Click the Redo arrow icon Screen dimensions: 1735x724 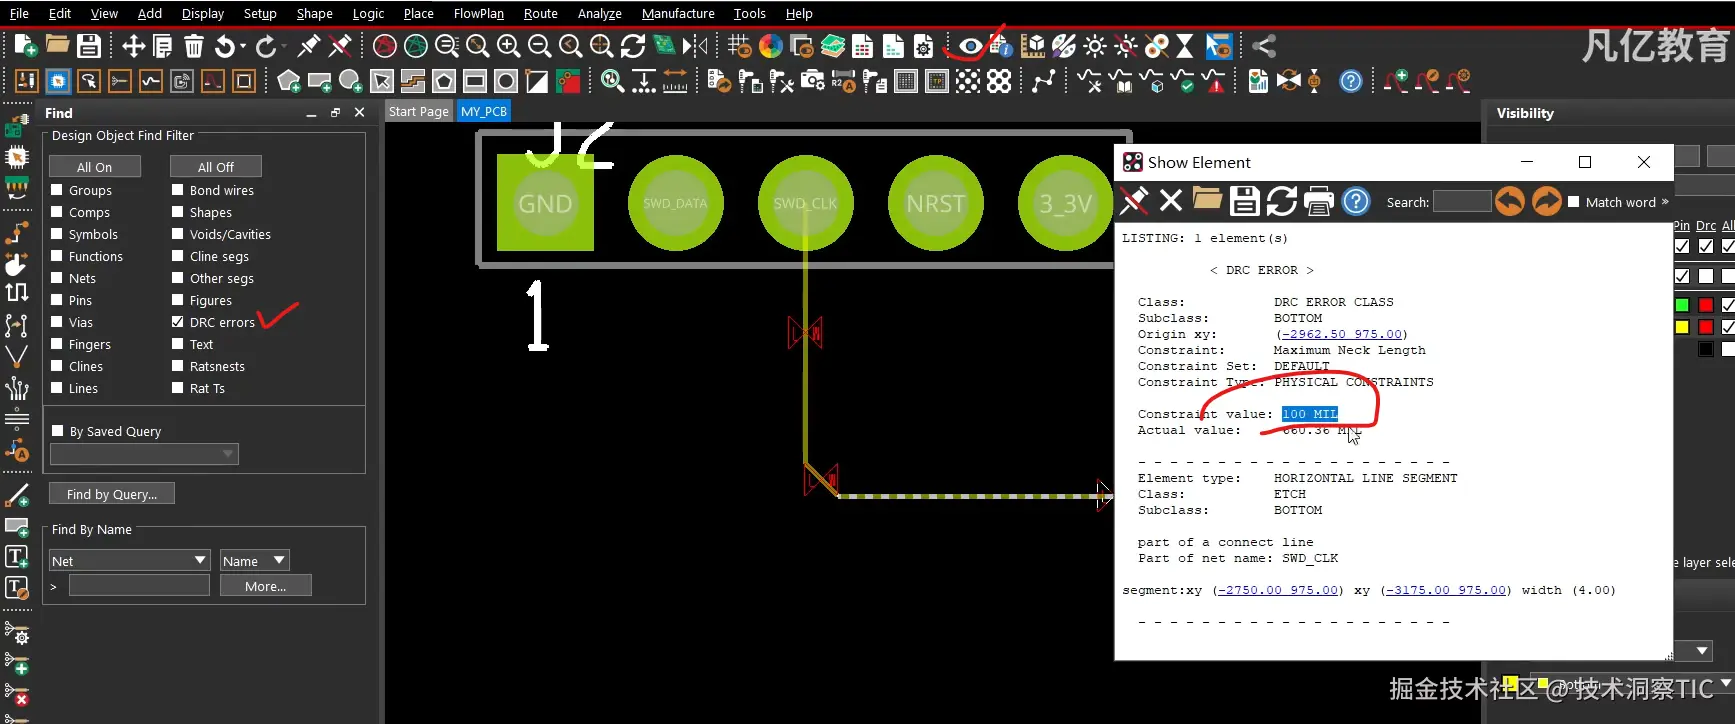(265, 46)
